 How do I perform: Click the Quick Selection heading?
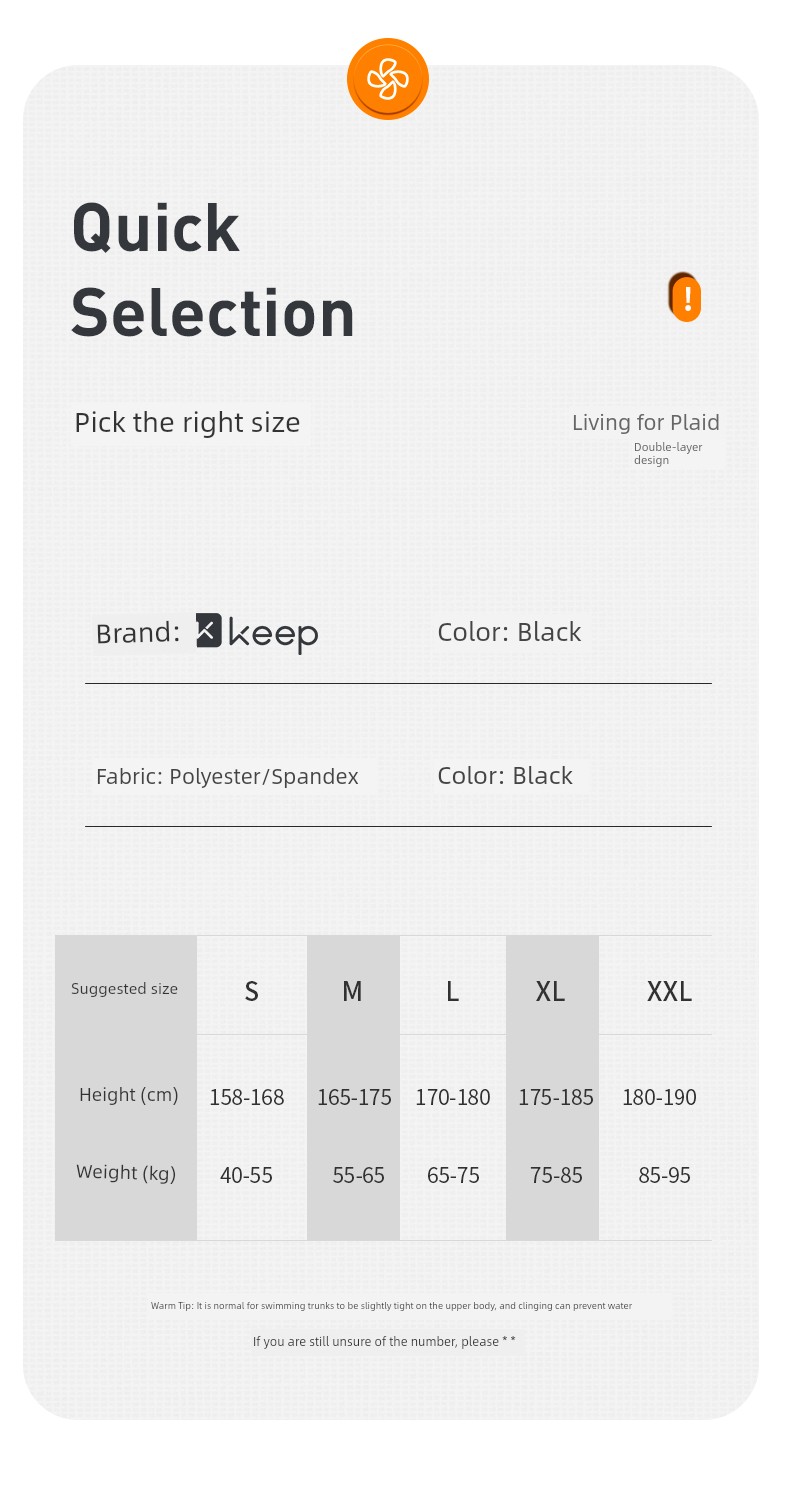(x=213, y=270)
